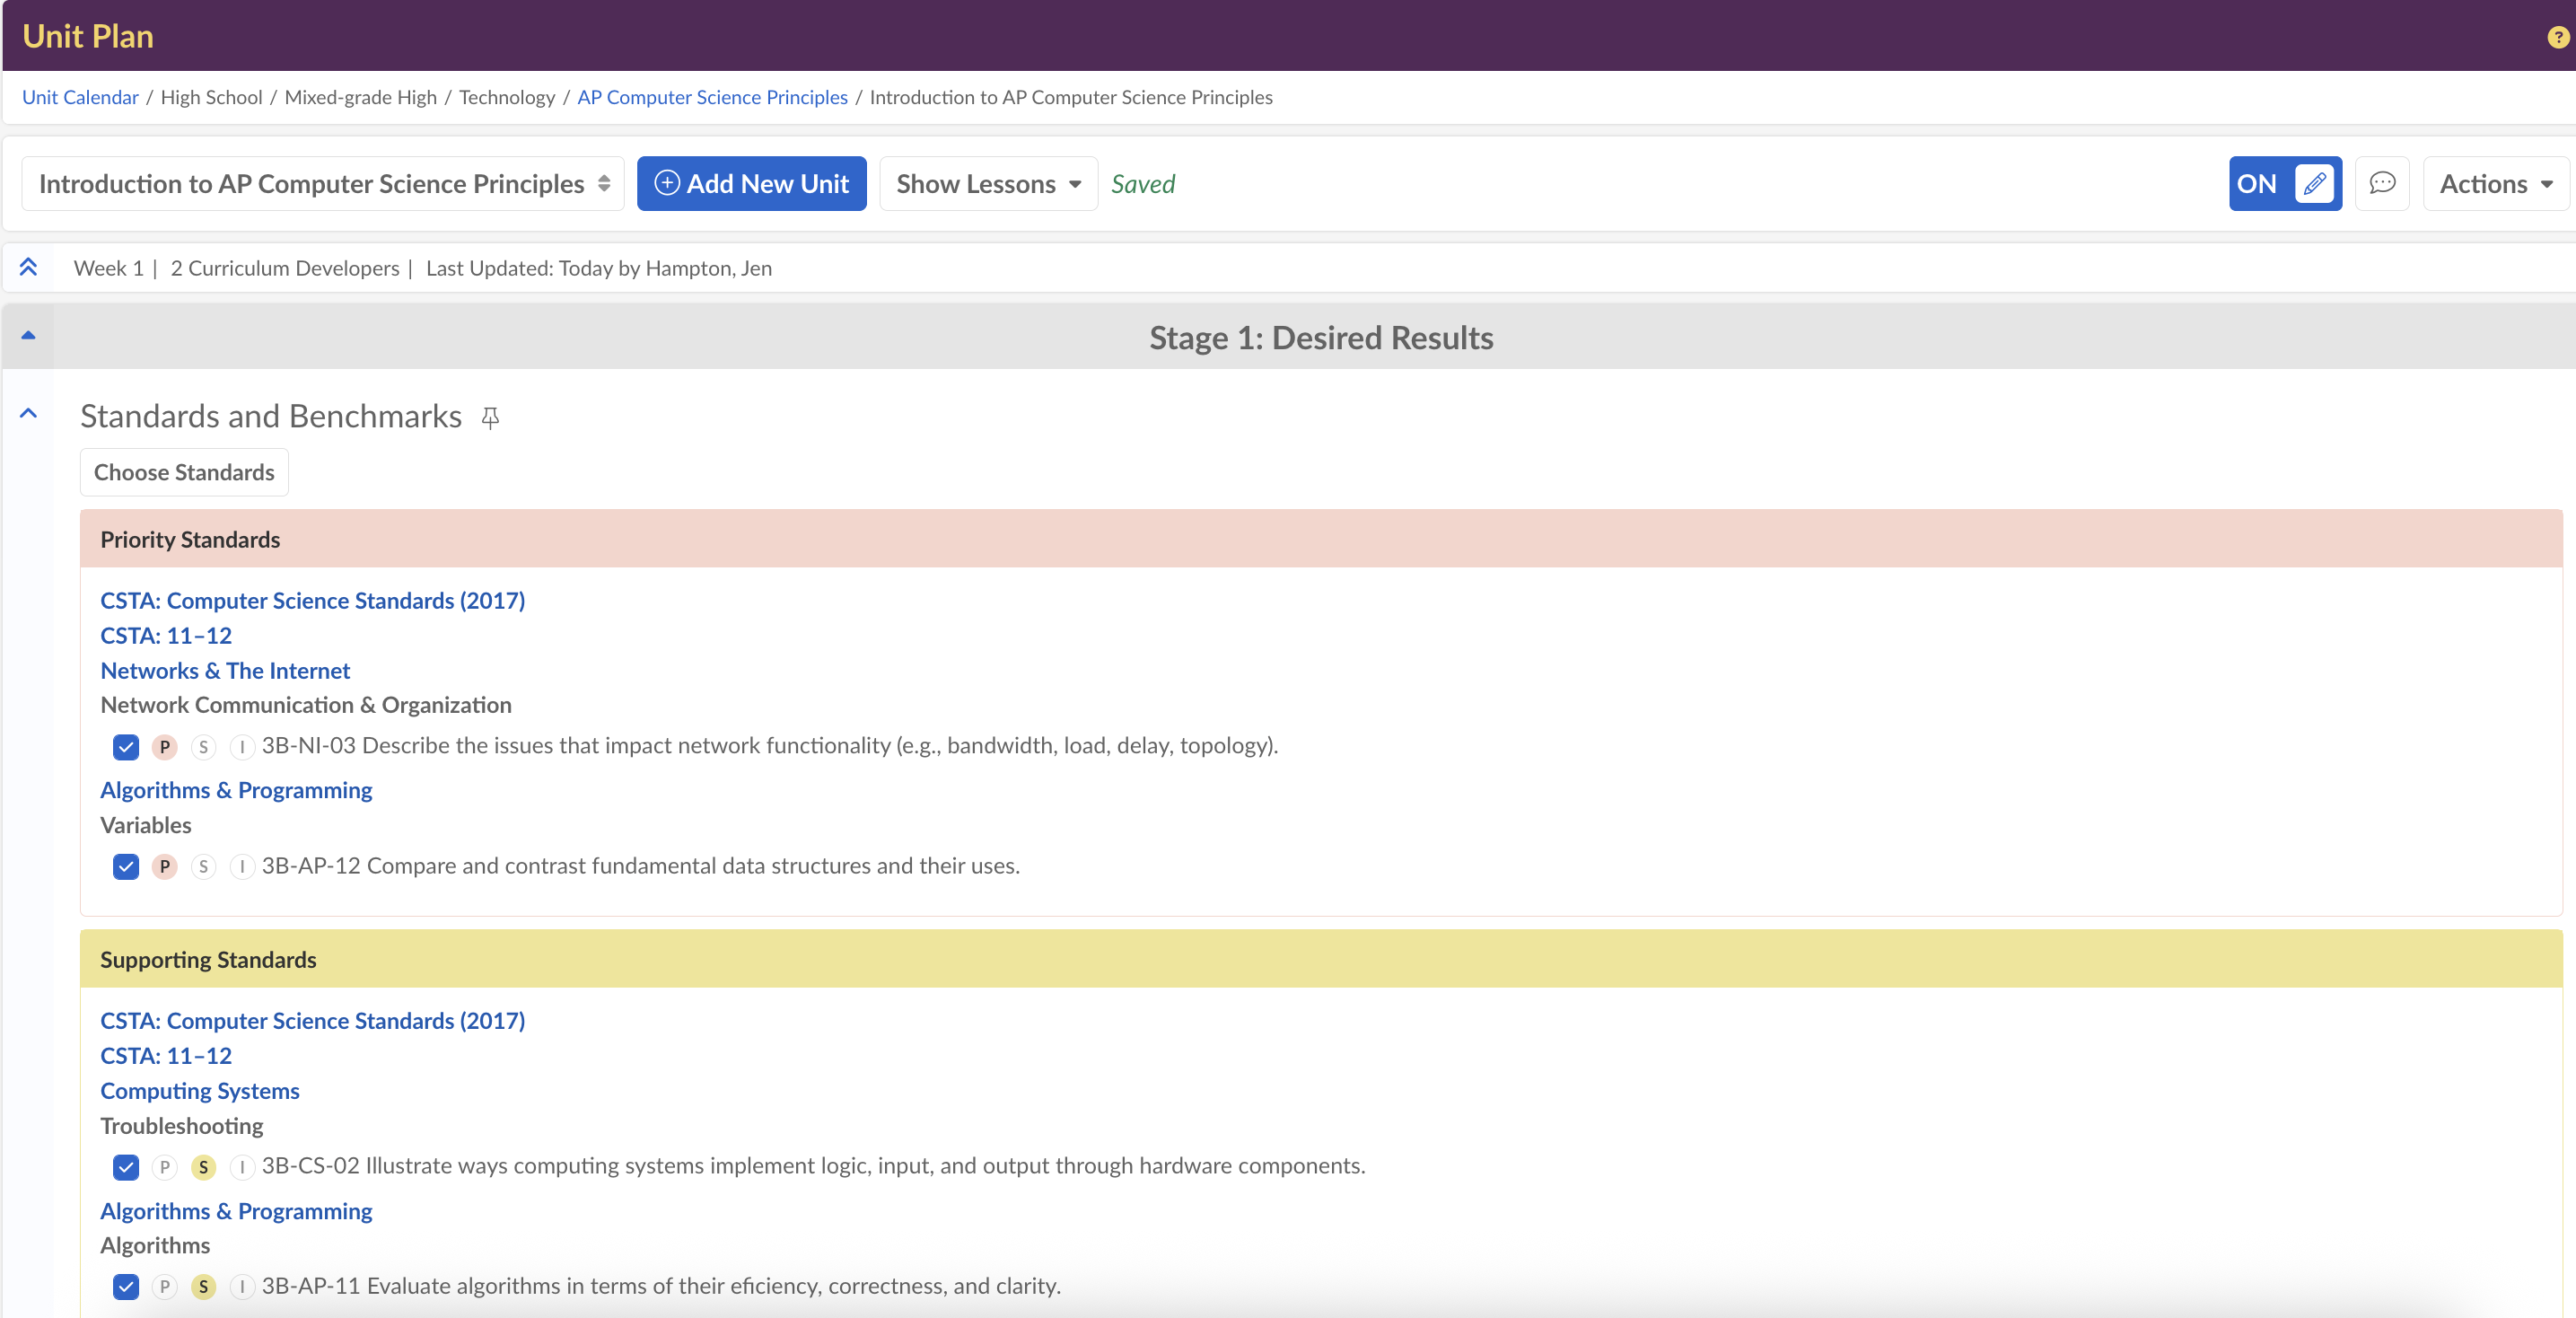The height and width of the screenshot is (1318, 2576).
Task: Click the 'Week 1' label
Action: [109, 268]
